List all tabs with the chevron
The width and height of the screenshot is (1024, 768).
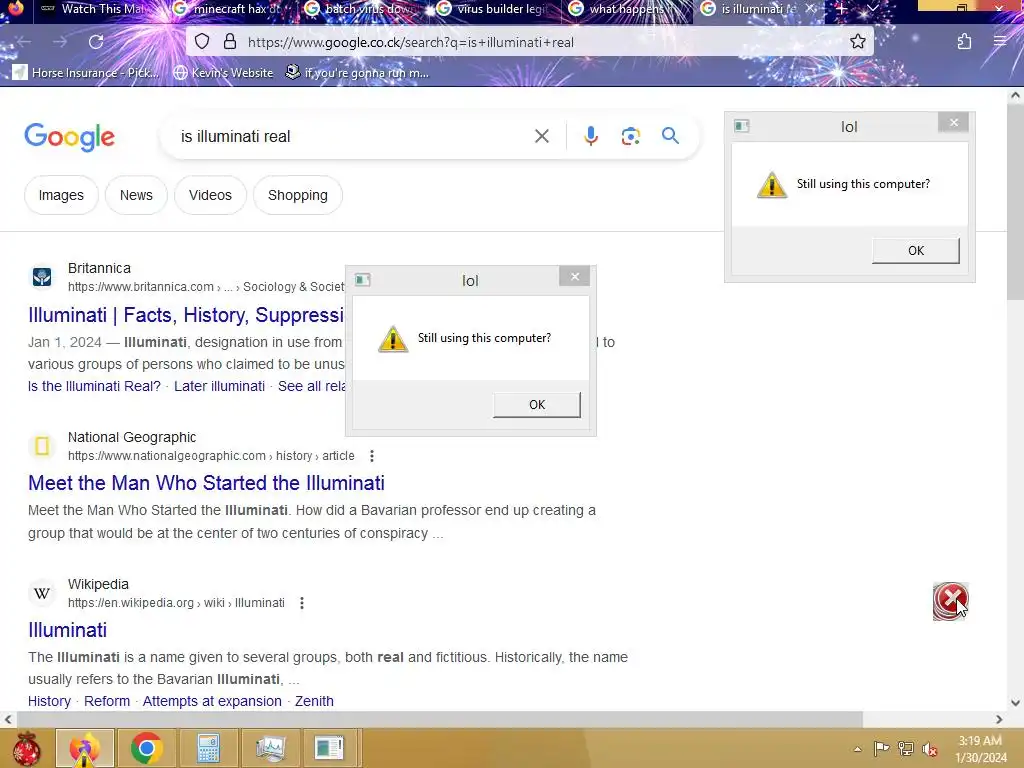tap(872, 9)
